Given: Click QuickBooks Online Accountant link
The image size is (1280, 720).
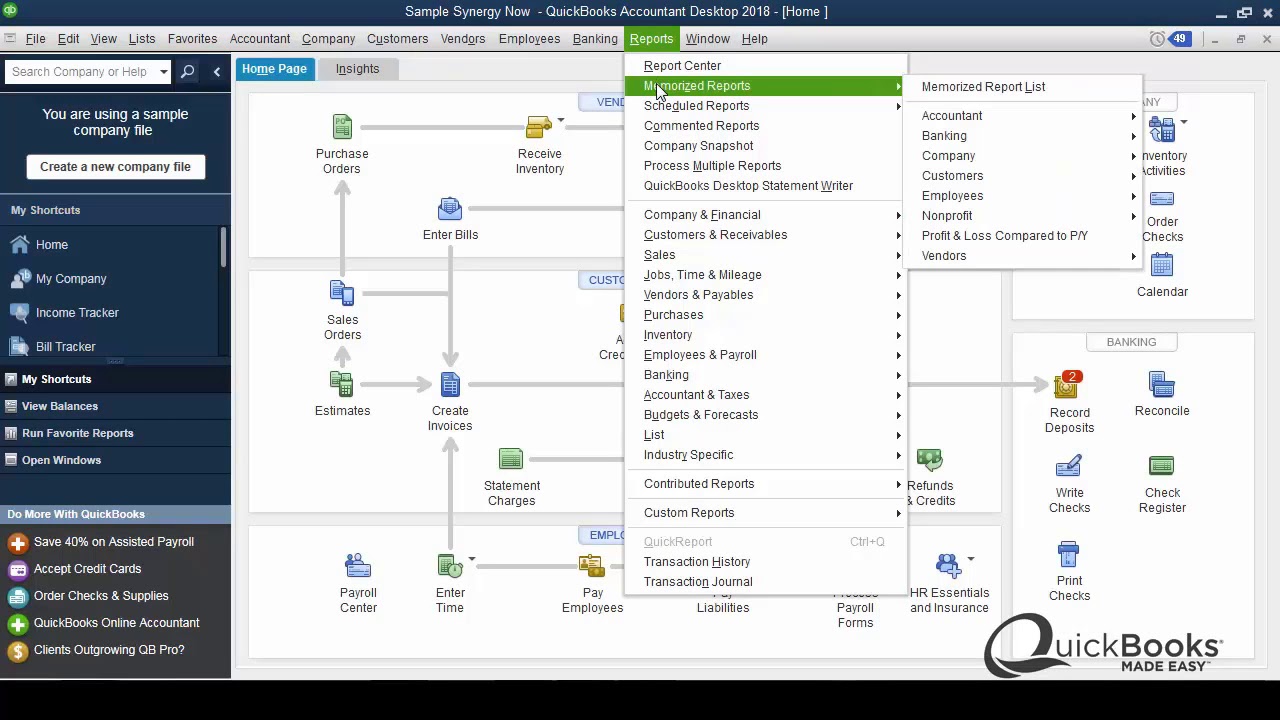Looking at the screenshot, I should (x=116, y=623).
